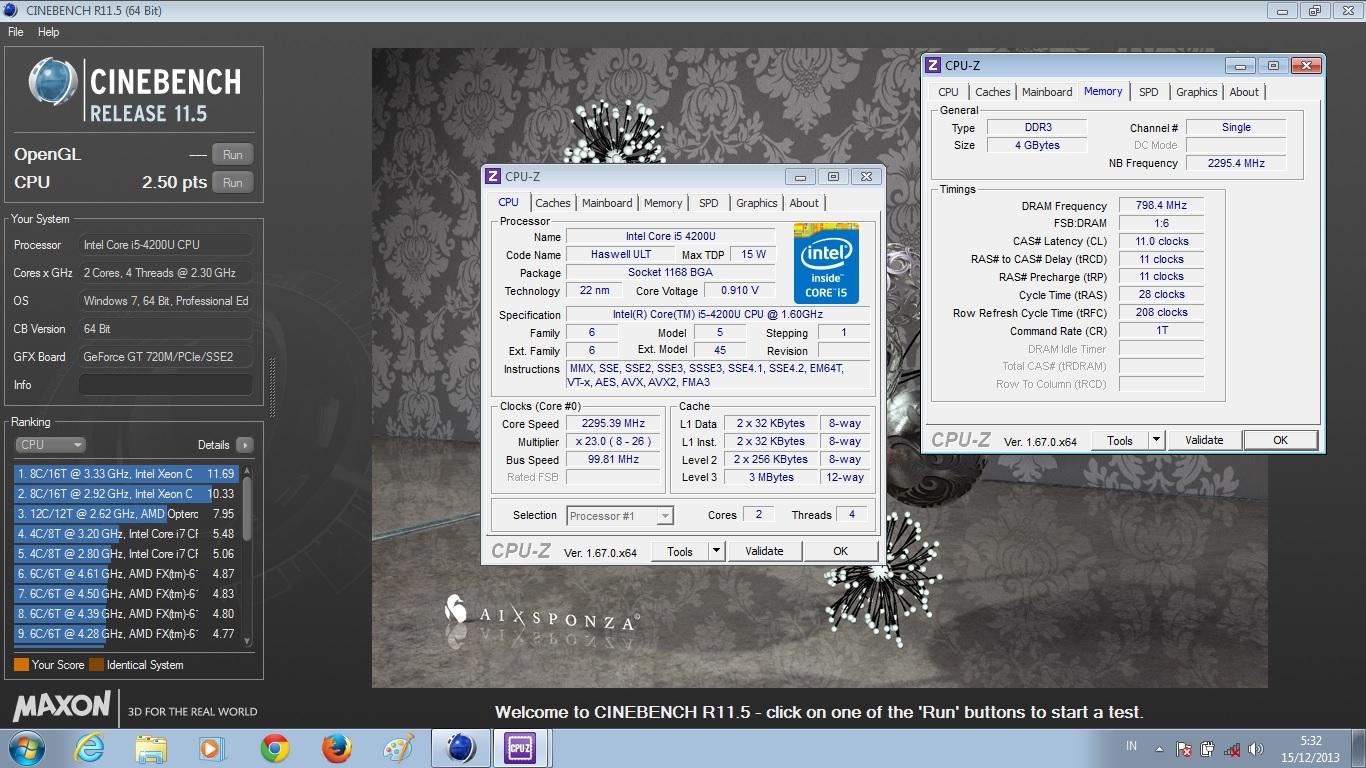This screenshot has width=1366, height=768.
Task: Click the Cinebench Release 11.5 logo
Action: (x=134, y=90)
